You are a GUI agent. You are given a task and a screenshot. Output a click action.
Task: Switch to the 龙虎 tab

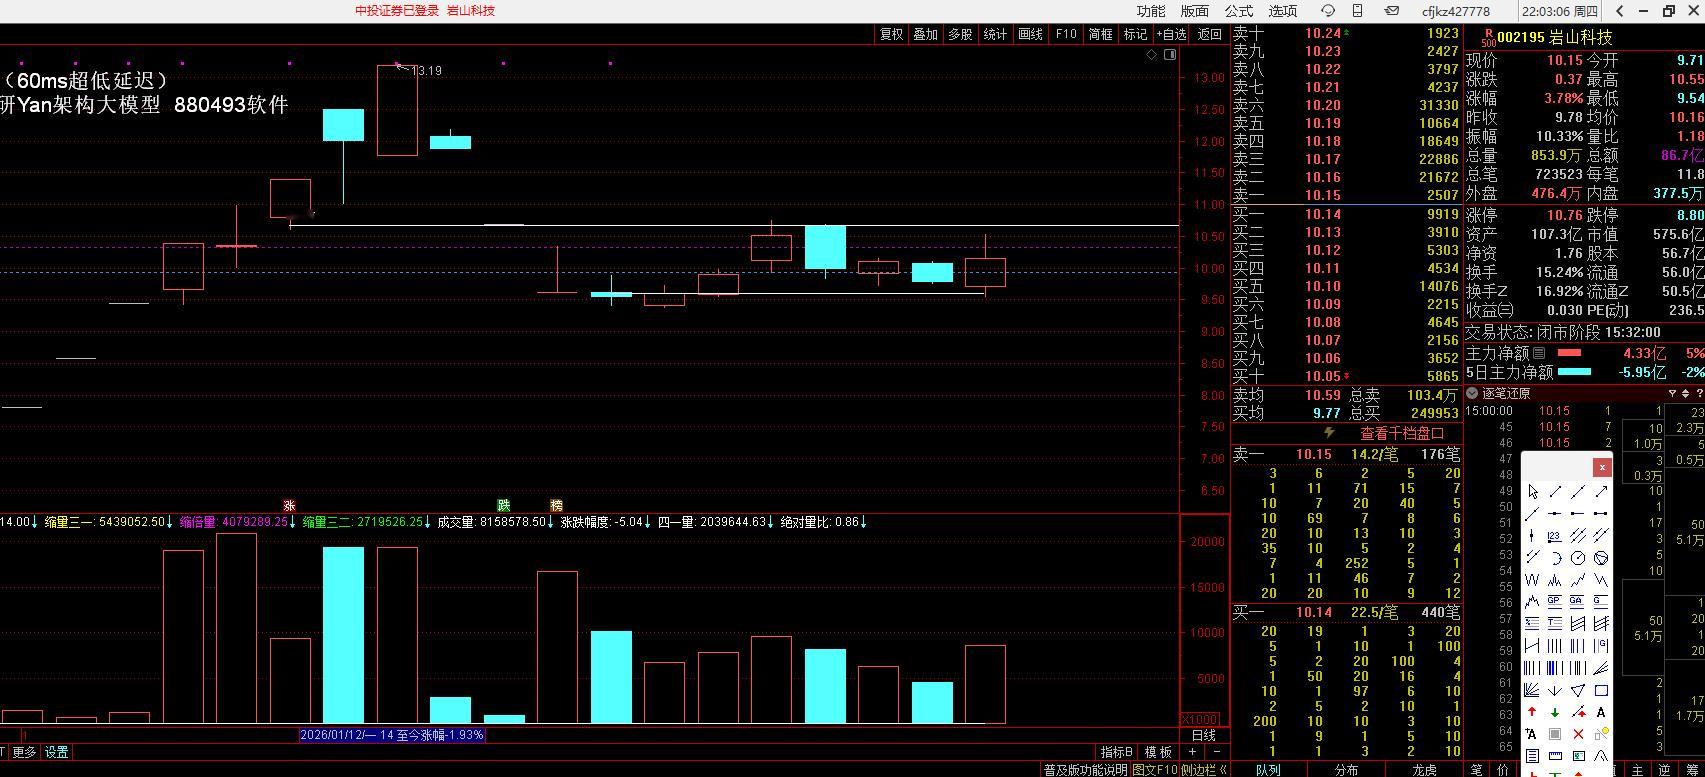1424,770
